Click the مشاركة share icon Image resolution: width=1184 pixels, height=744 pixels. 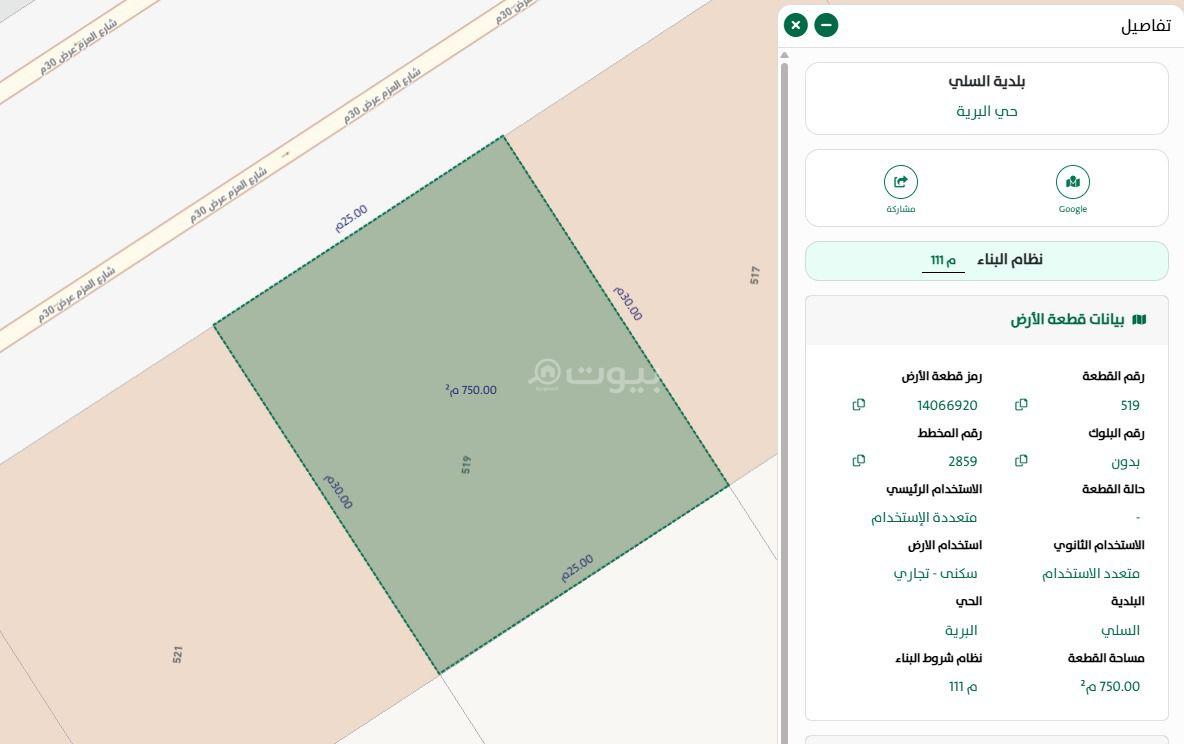point(901,182)
